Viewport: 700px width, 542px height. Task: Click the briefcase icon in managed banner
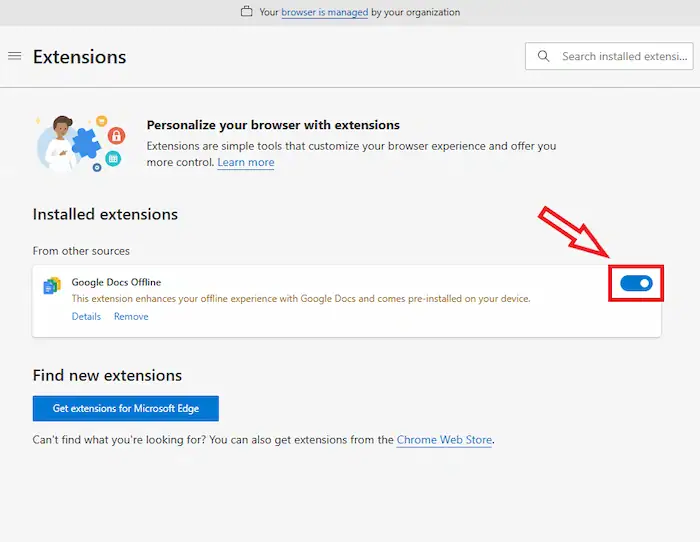click(x=246, y=12)
